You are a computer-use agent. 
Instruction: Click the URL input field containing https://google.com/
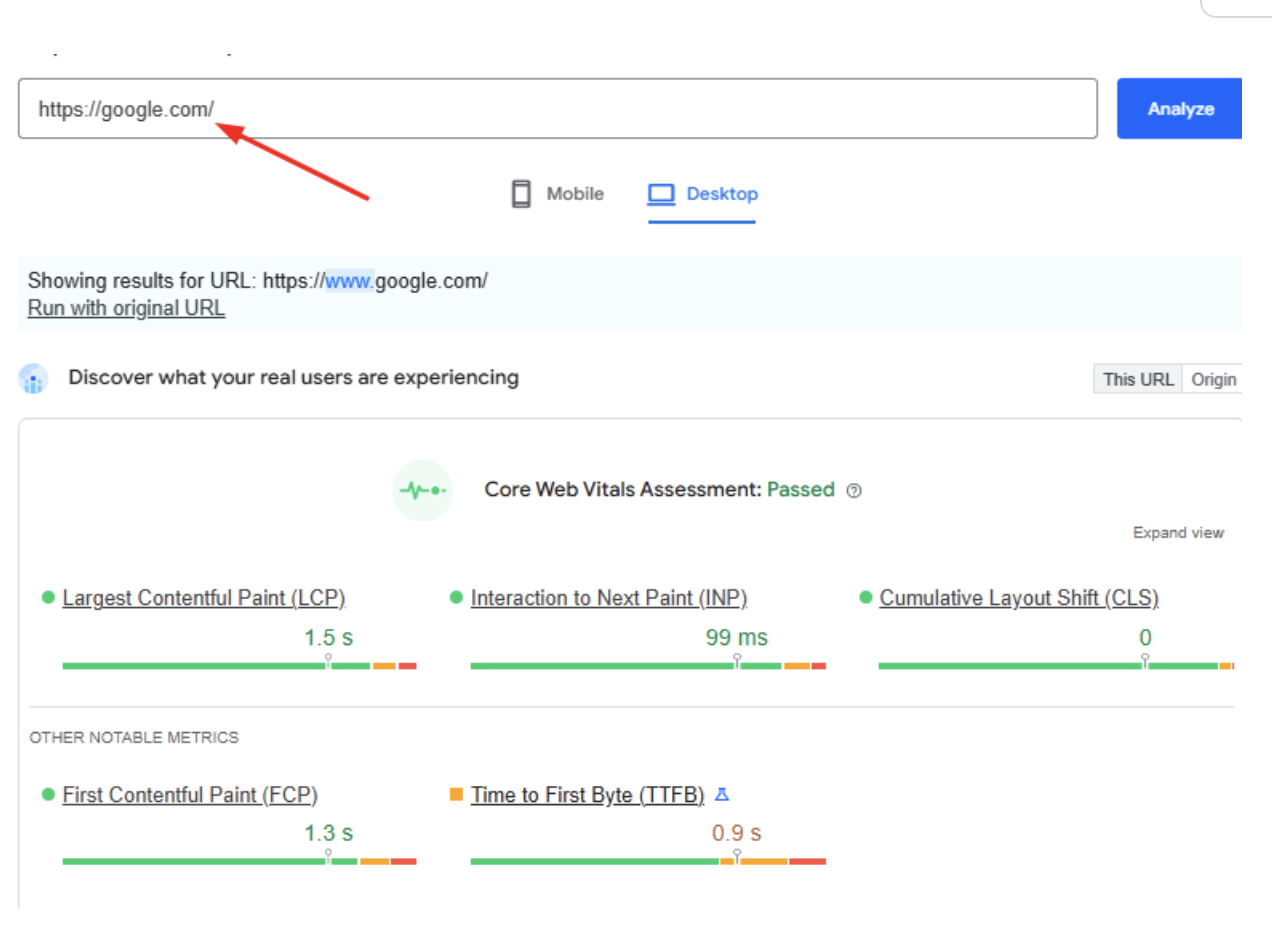(x=557, y=108)
